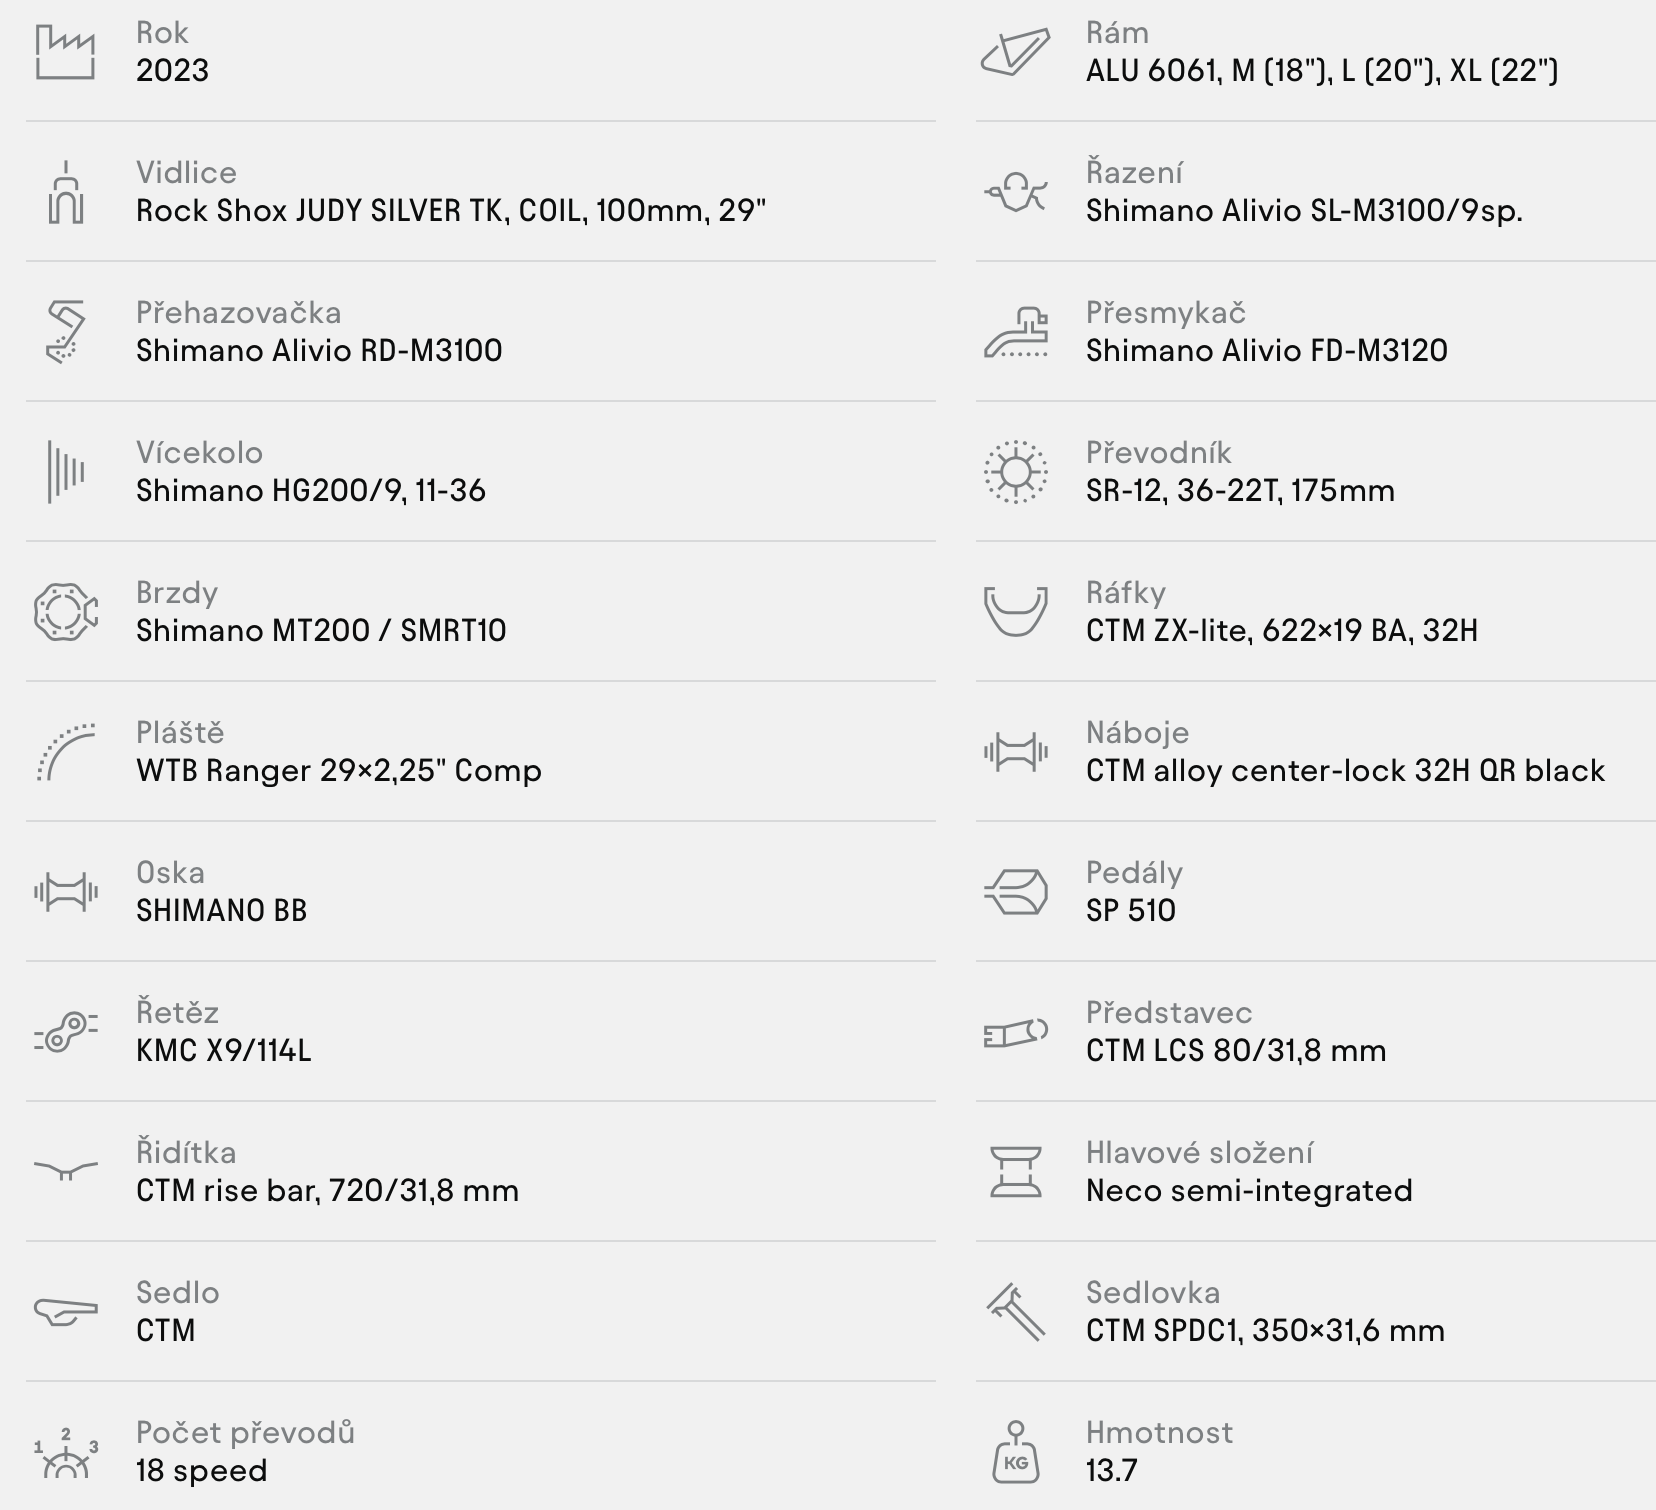Click the saddle icon beside Sedlo

point(65,1311)
